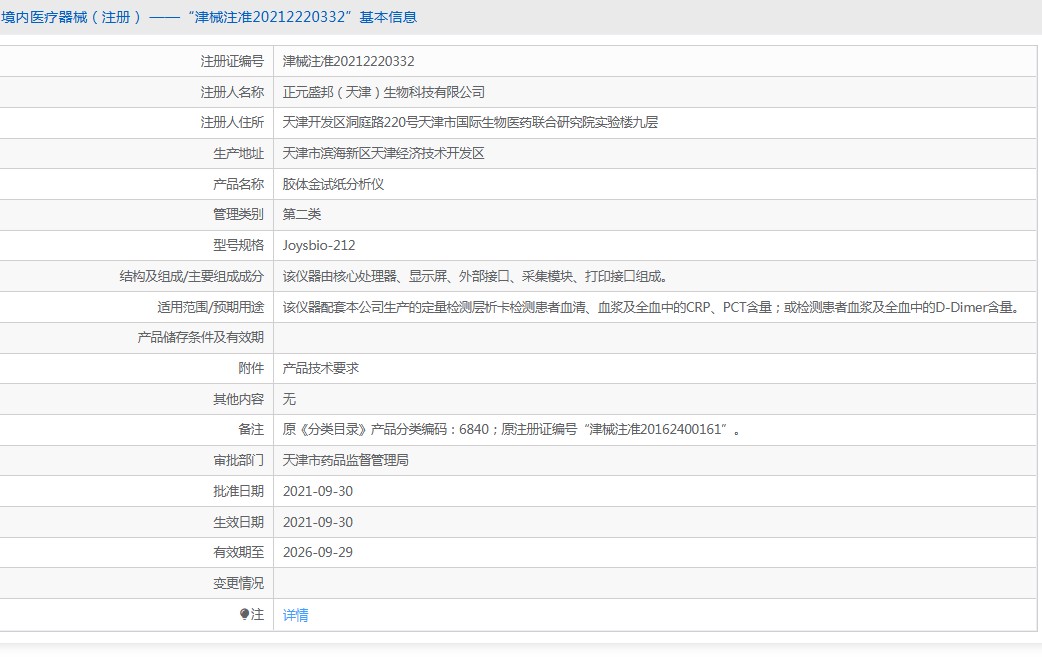Screen dimensions: 1042x657
Task: Click production address 天津市滨海新区天津经济技术开发区
Action: point(383,153)
